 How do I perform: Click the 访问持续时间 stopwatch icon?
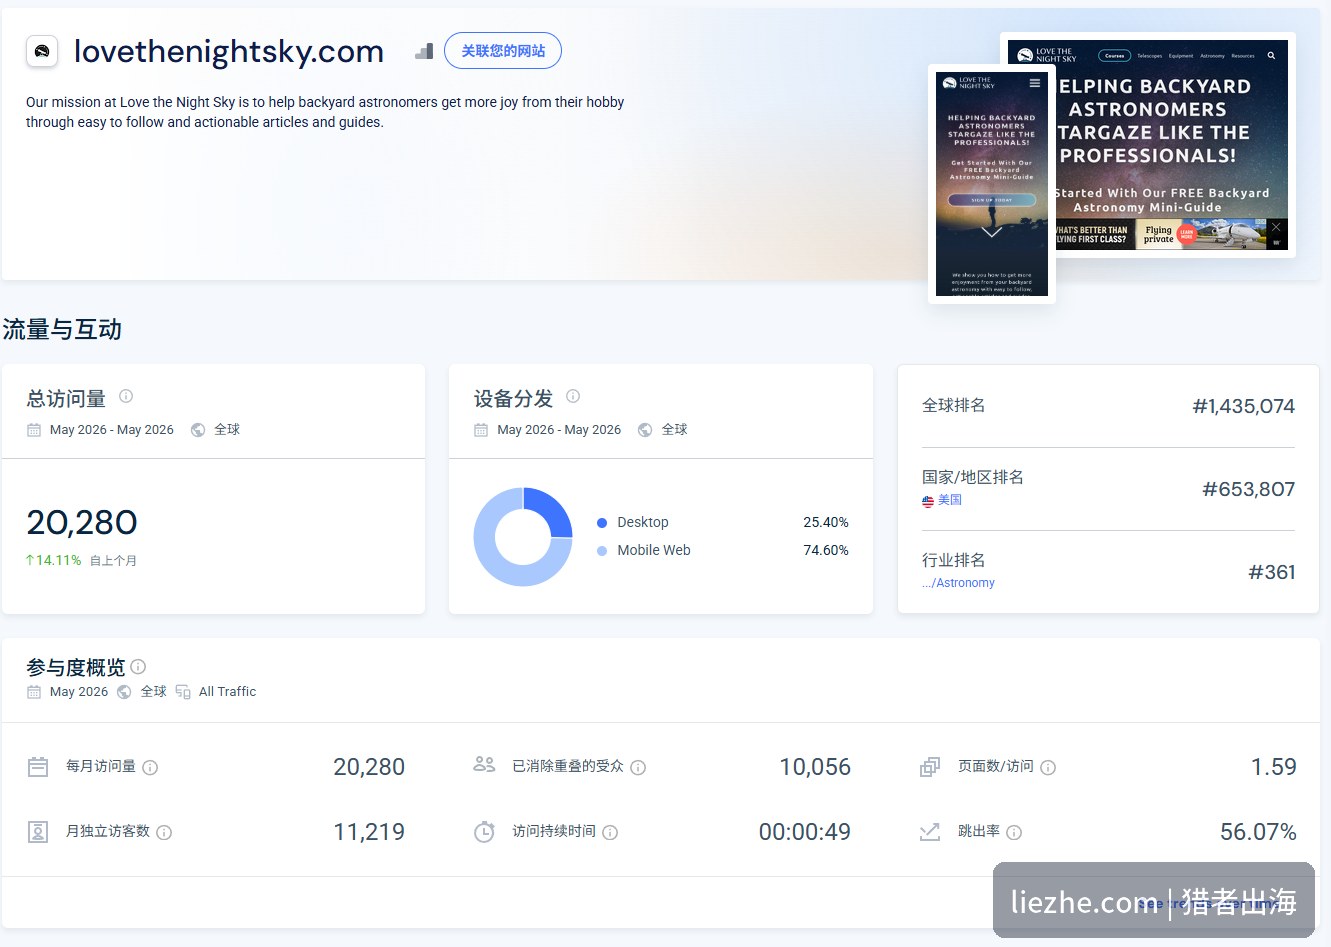coord(484,832)
